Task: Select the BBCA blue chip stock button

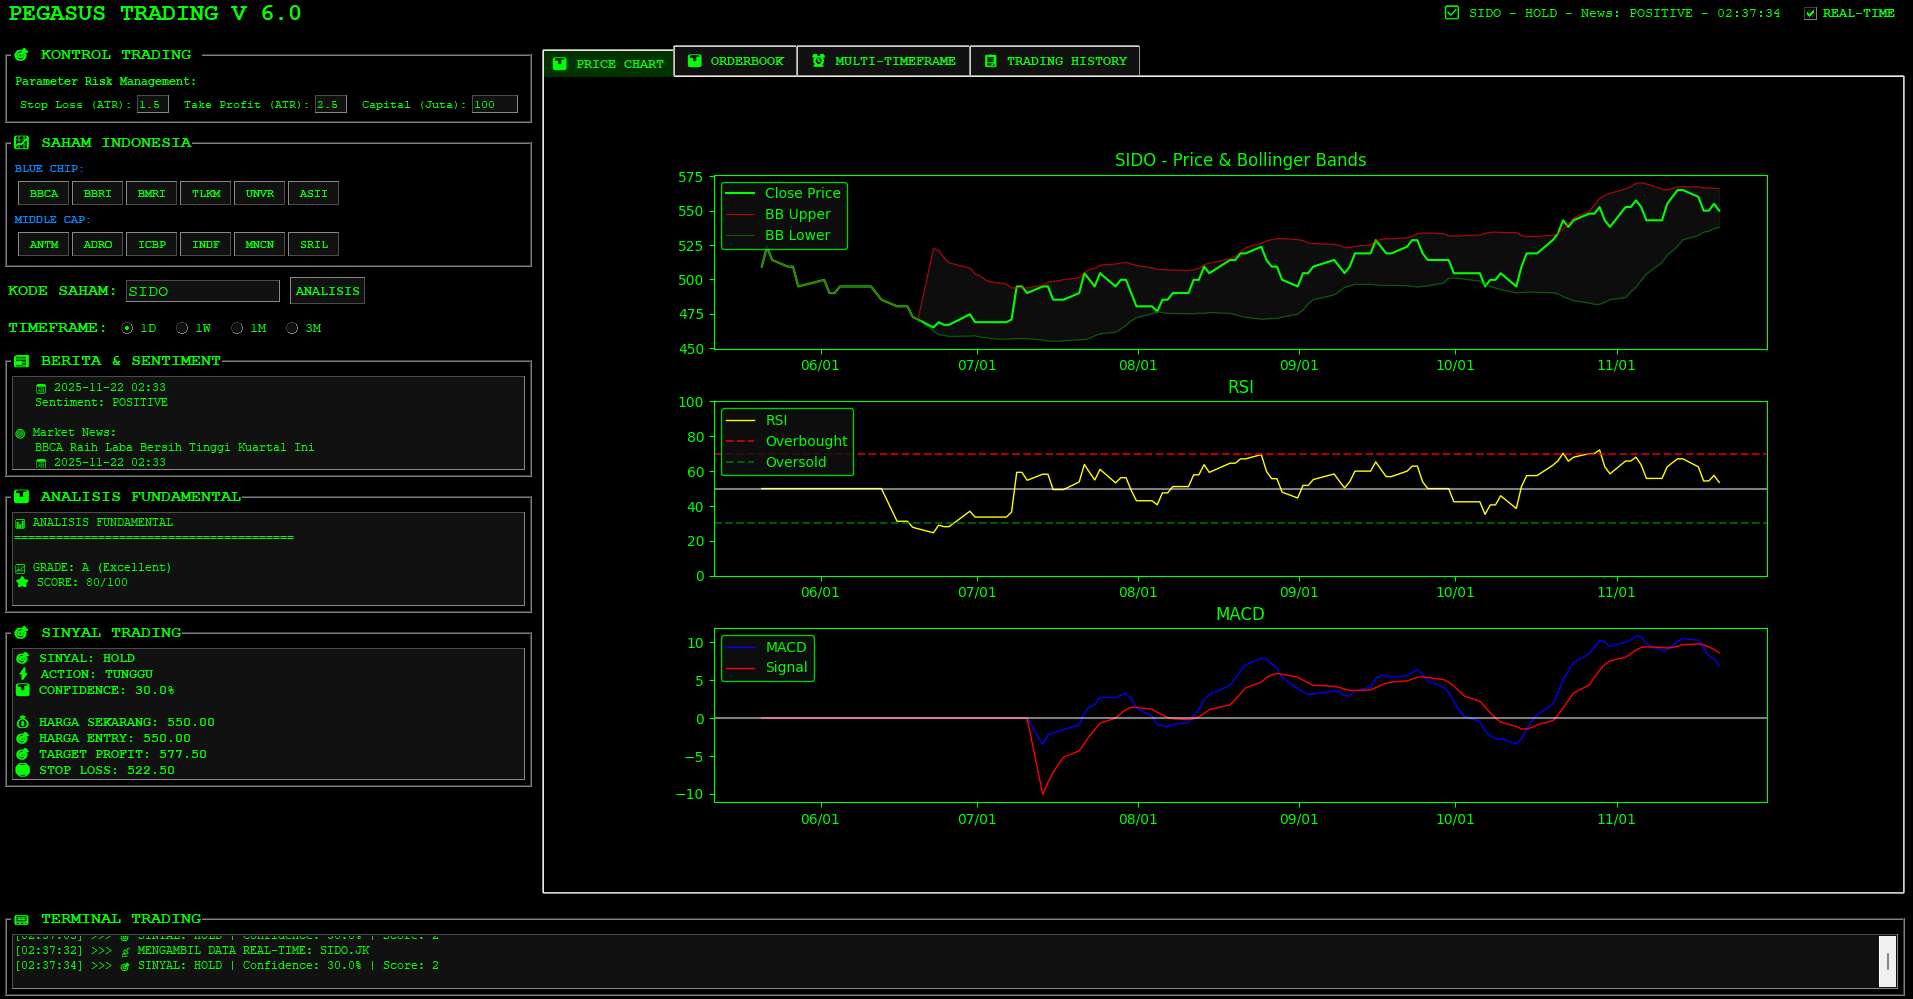Action: coord(44,193)
